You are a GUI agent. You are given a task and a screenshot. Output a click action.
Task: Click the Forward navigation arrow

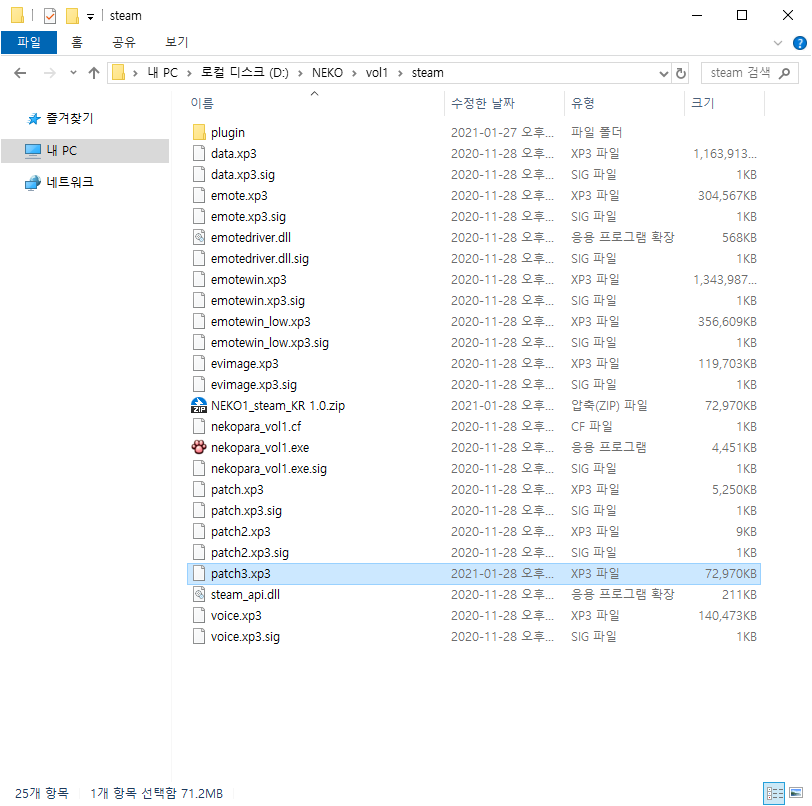coord(50,73)
